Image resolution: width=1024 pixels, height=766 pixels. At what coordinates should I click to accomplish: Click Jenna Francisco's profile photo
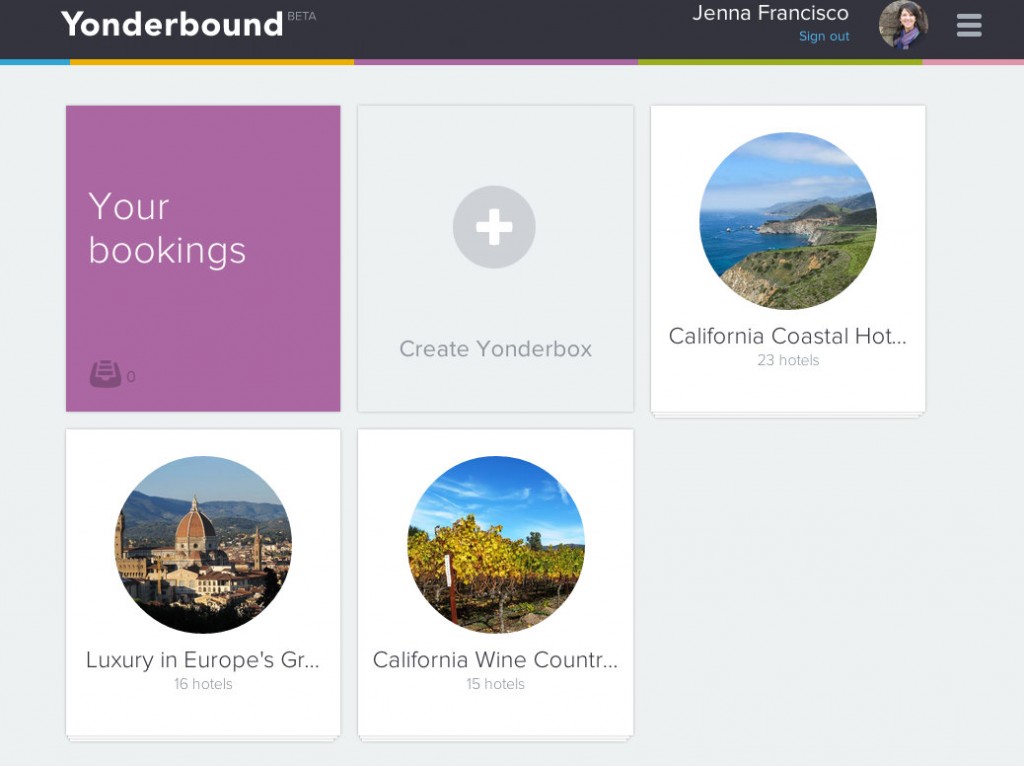pos(903,25)
